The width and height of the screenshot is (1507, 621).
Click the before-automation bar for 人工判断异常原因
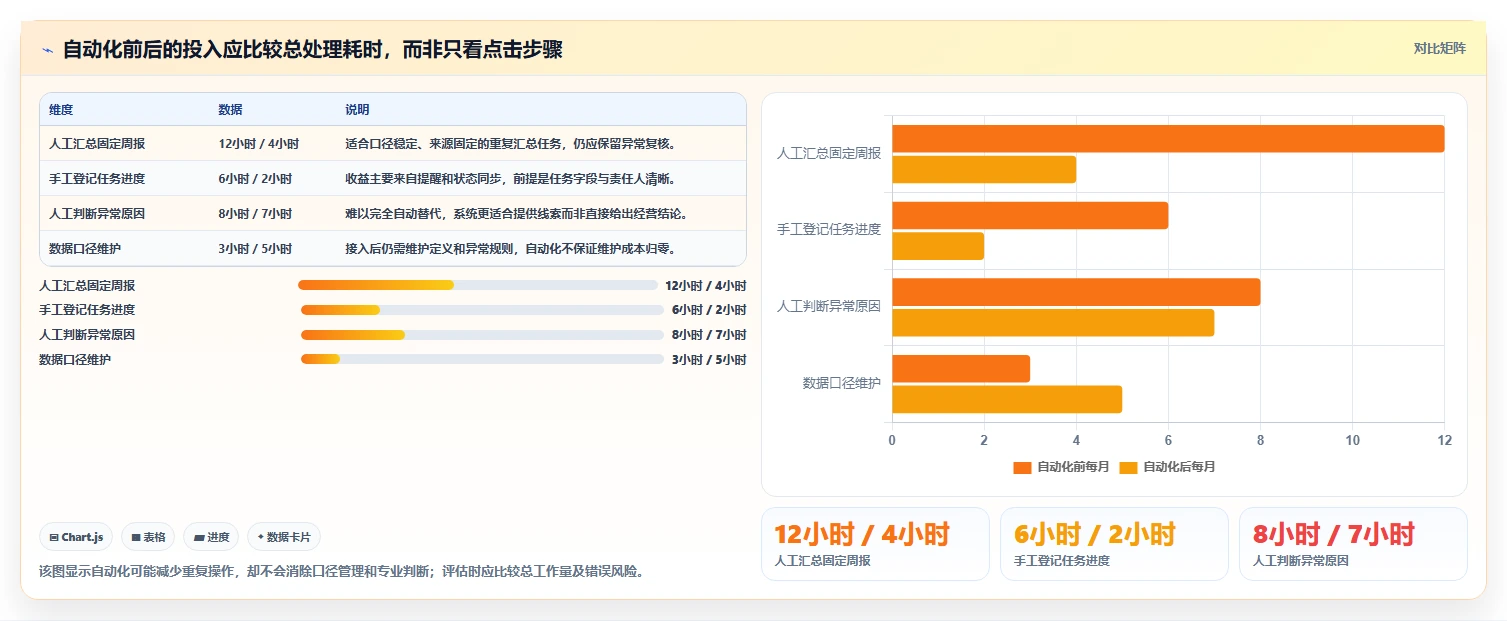point(1076,292)
